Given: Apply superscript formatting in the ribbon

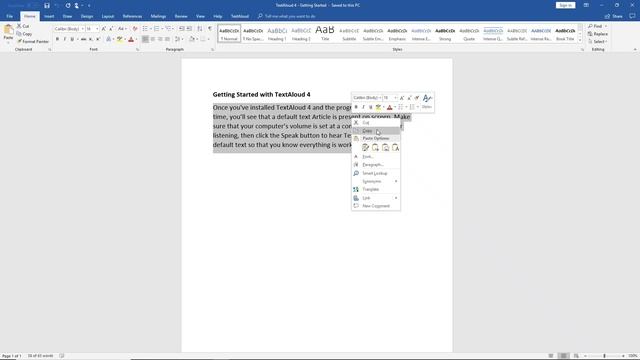Looking at the screenshot, I should click(x=98, y=39).
